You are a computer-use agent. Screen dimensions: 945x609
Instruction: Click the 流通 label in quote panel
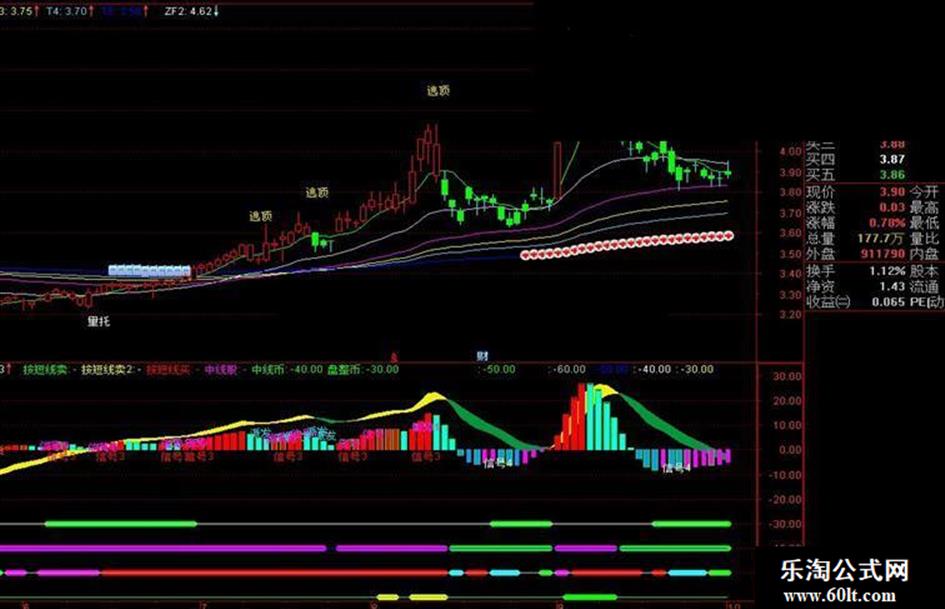click(924, 286)
